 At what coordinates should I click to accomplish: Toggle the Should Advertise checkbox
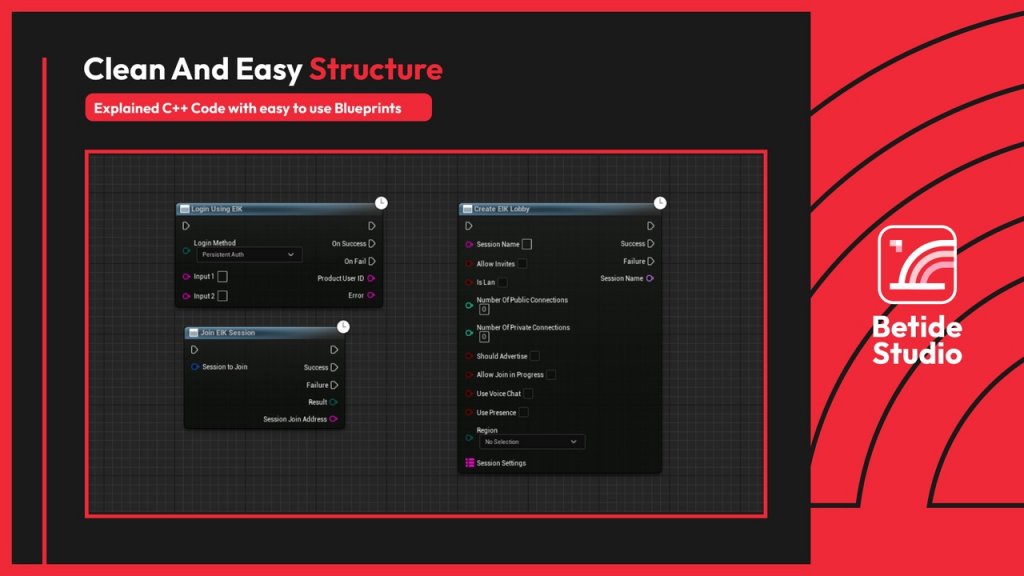[534, 356]
